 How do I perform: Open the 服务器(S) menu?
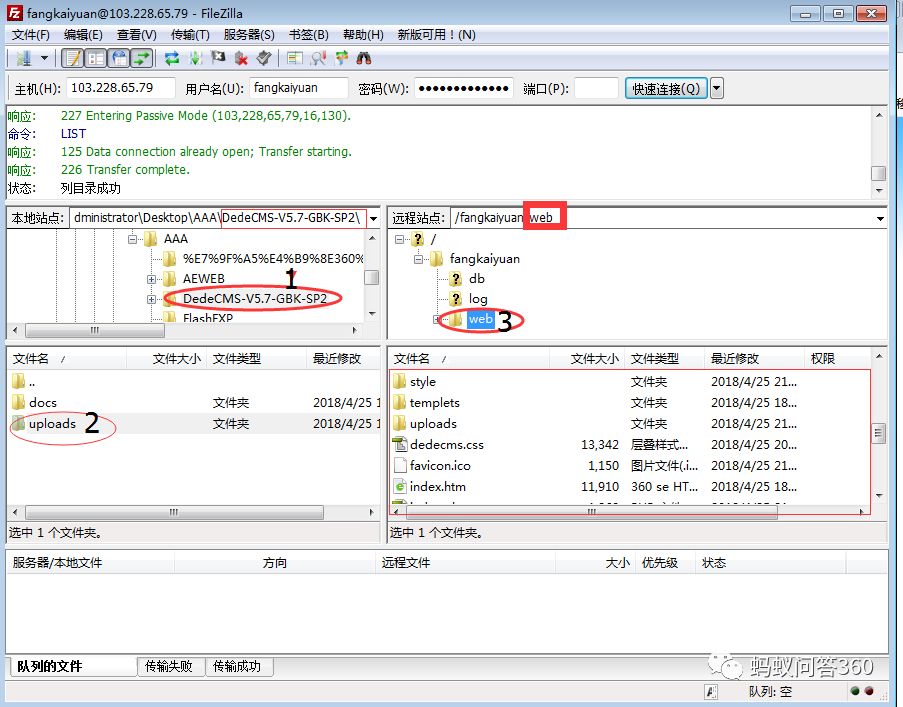pyautogui.click(x=249, y=35)
